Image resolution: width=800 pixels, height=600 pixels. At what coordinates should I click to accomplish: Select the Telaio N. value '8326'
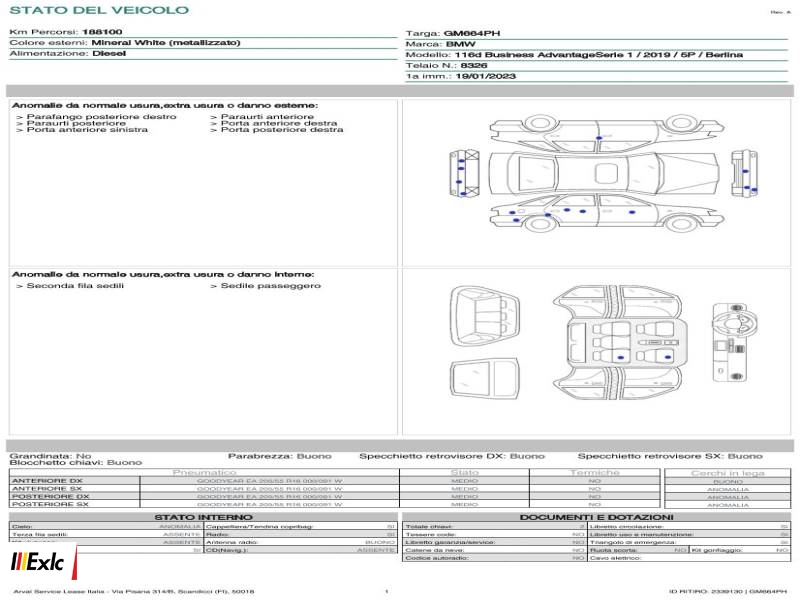473,65
